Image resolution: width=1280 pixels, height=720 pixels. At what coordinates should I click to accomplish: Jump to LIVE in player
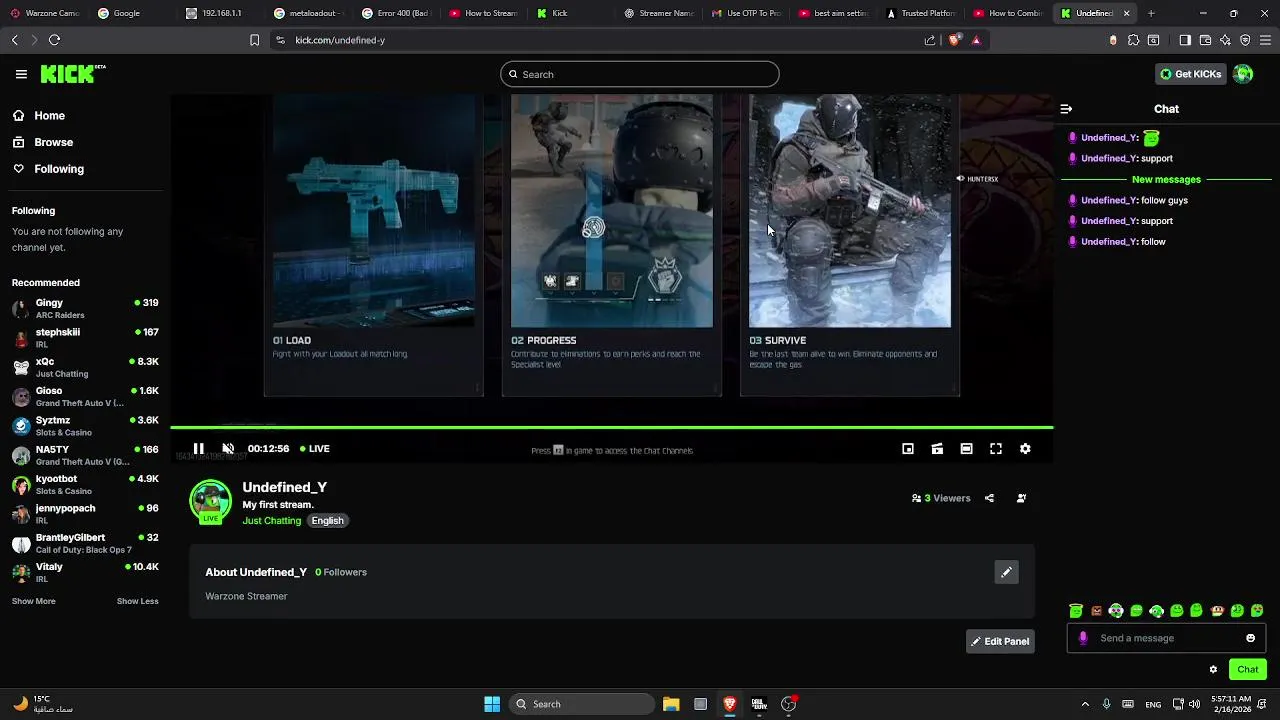pyautogui.click(x=313, y=449)
